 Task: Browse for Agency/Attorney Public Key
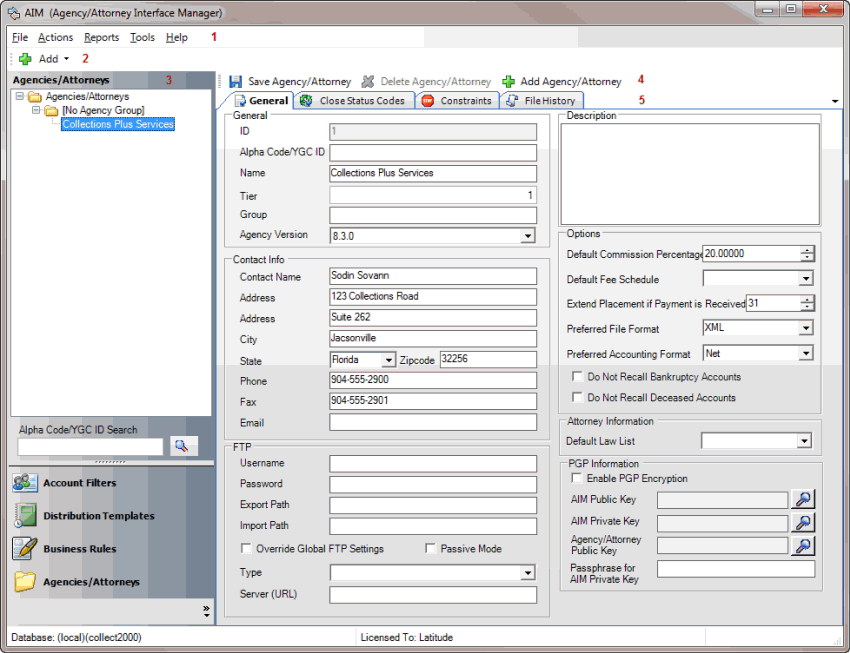(x=802, y=545)
